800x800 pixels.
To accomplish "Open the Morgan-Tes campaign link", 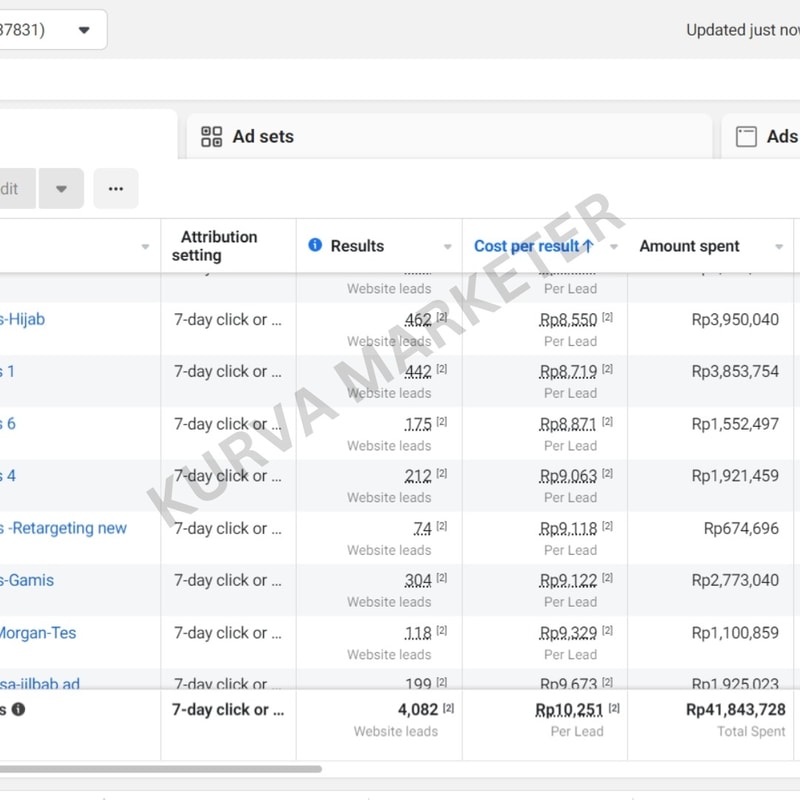I will [x=38, y=633].
